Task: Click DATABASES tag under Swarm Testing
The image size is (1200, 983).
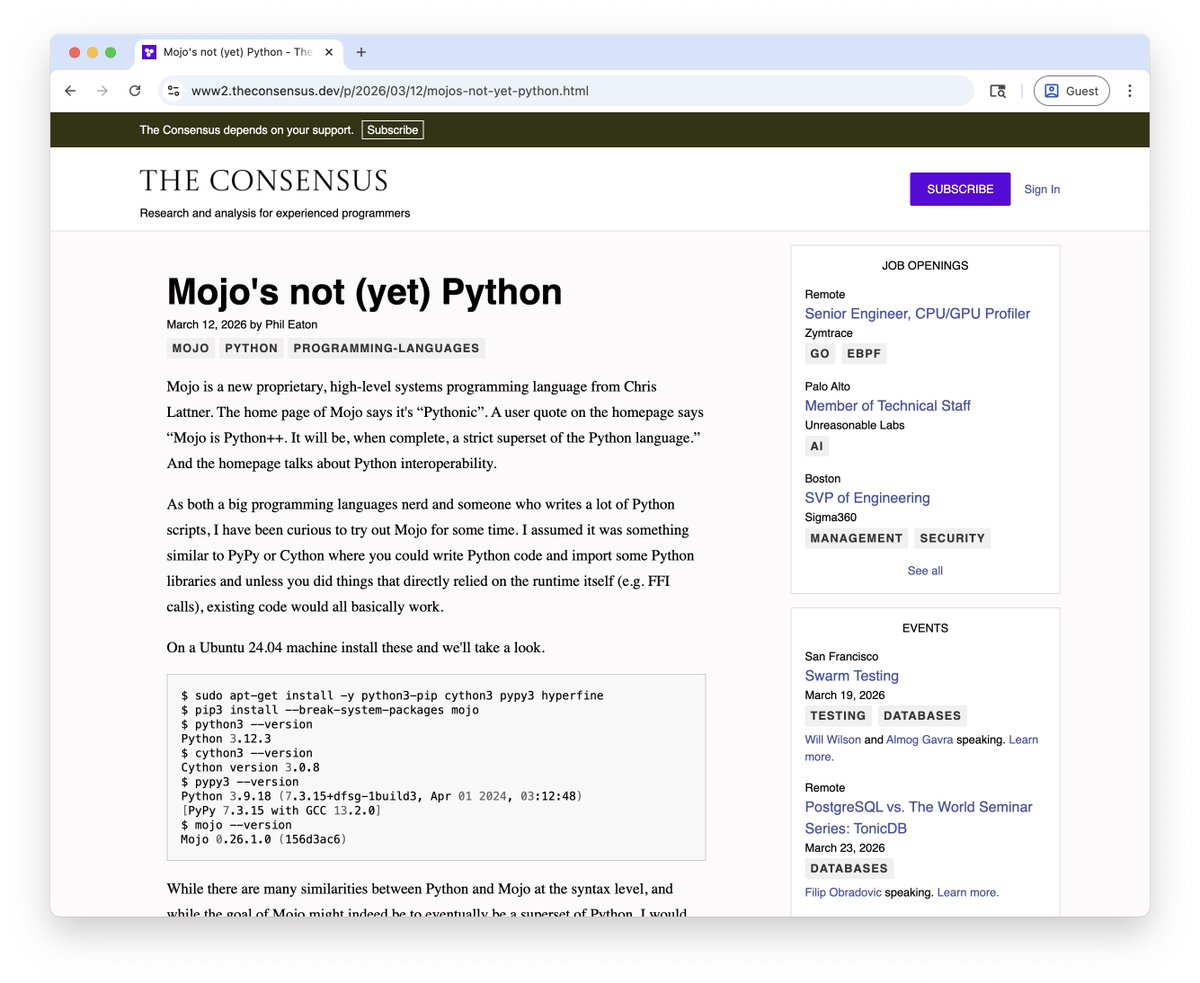Action: click(x=921, y=716)
